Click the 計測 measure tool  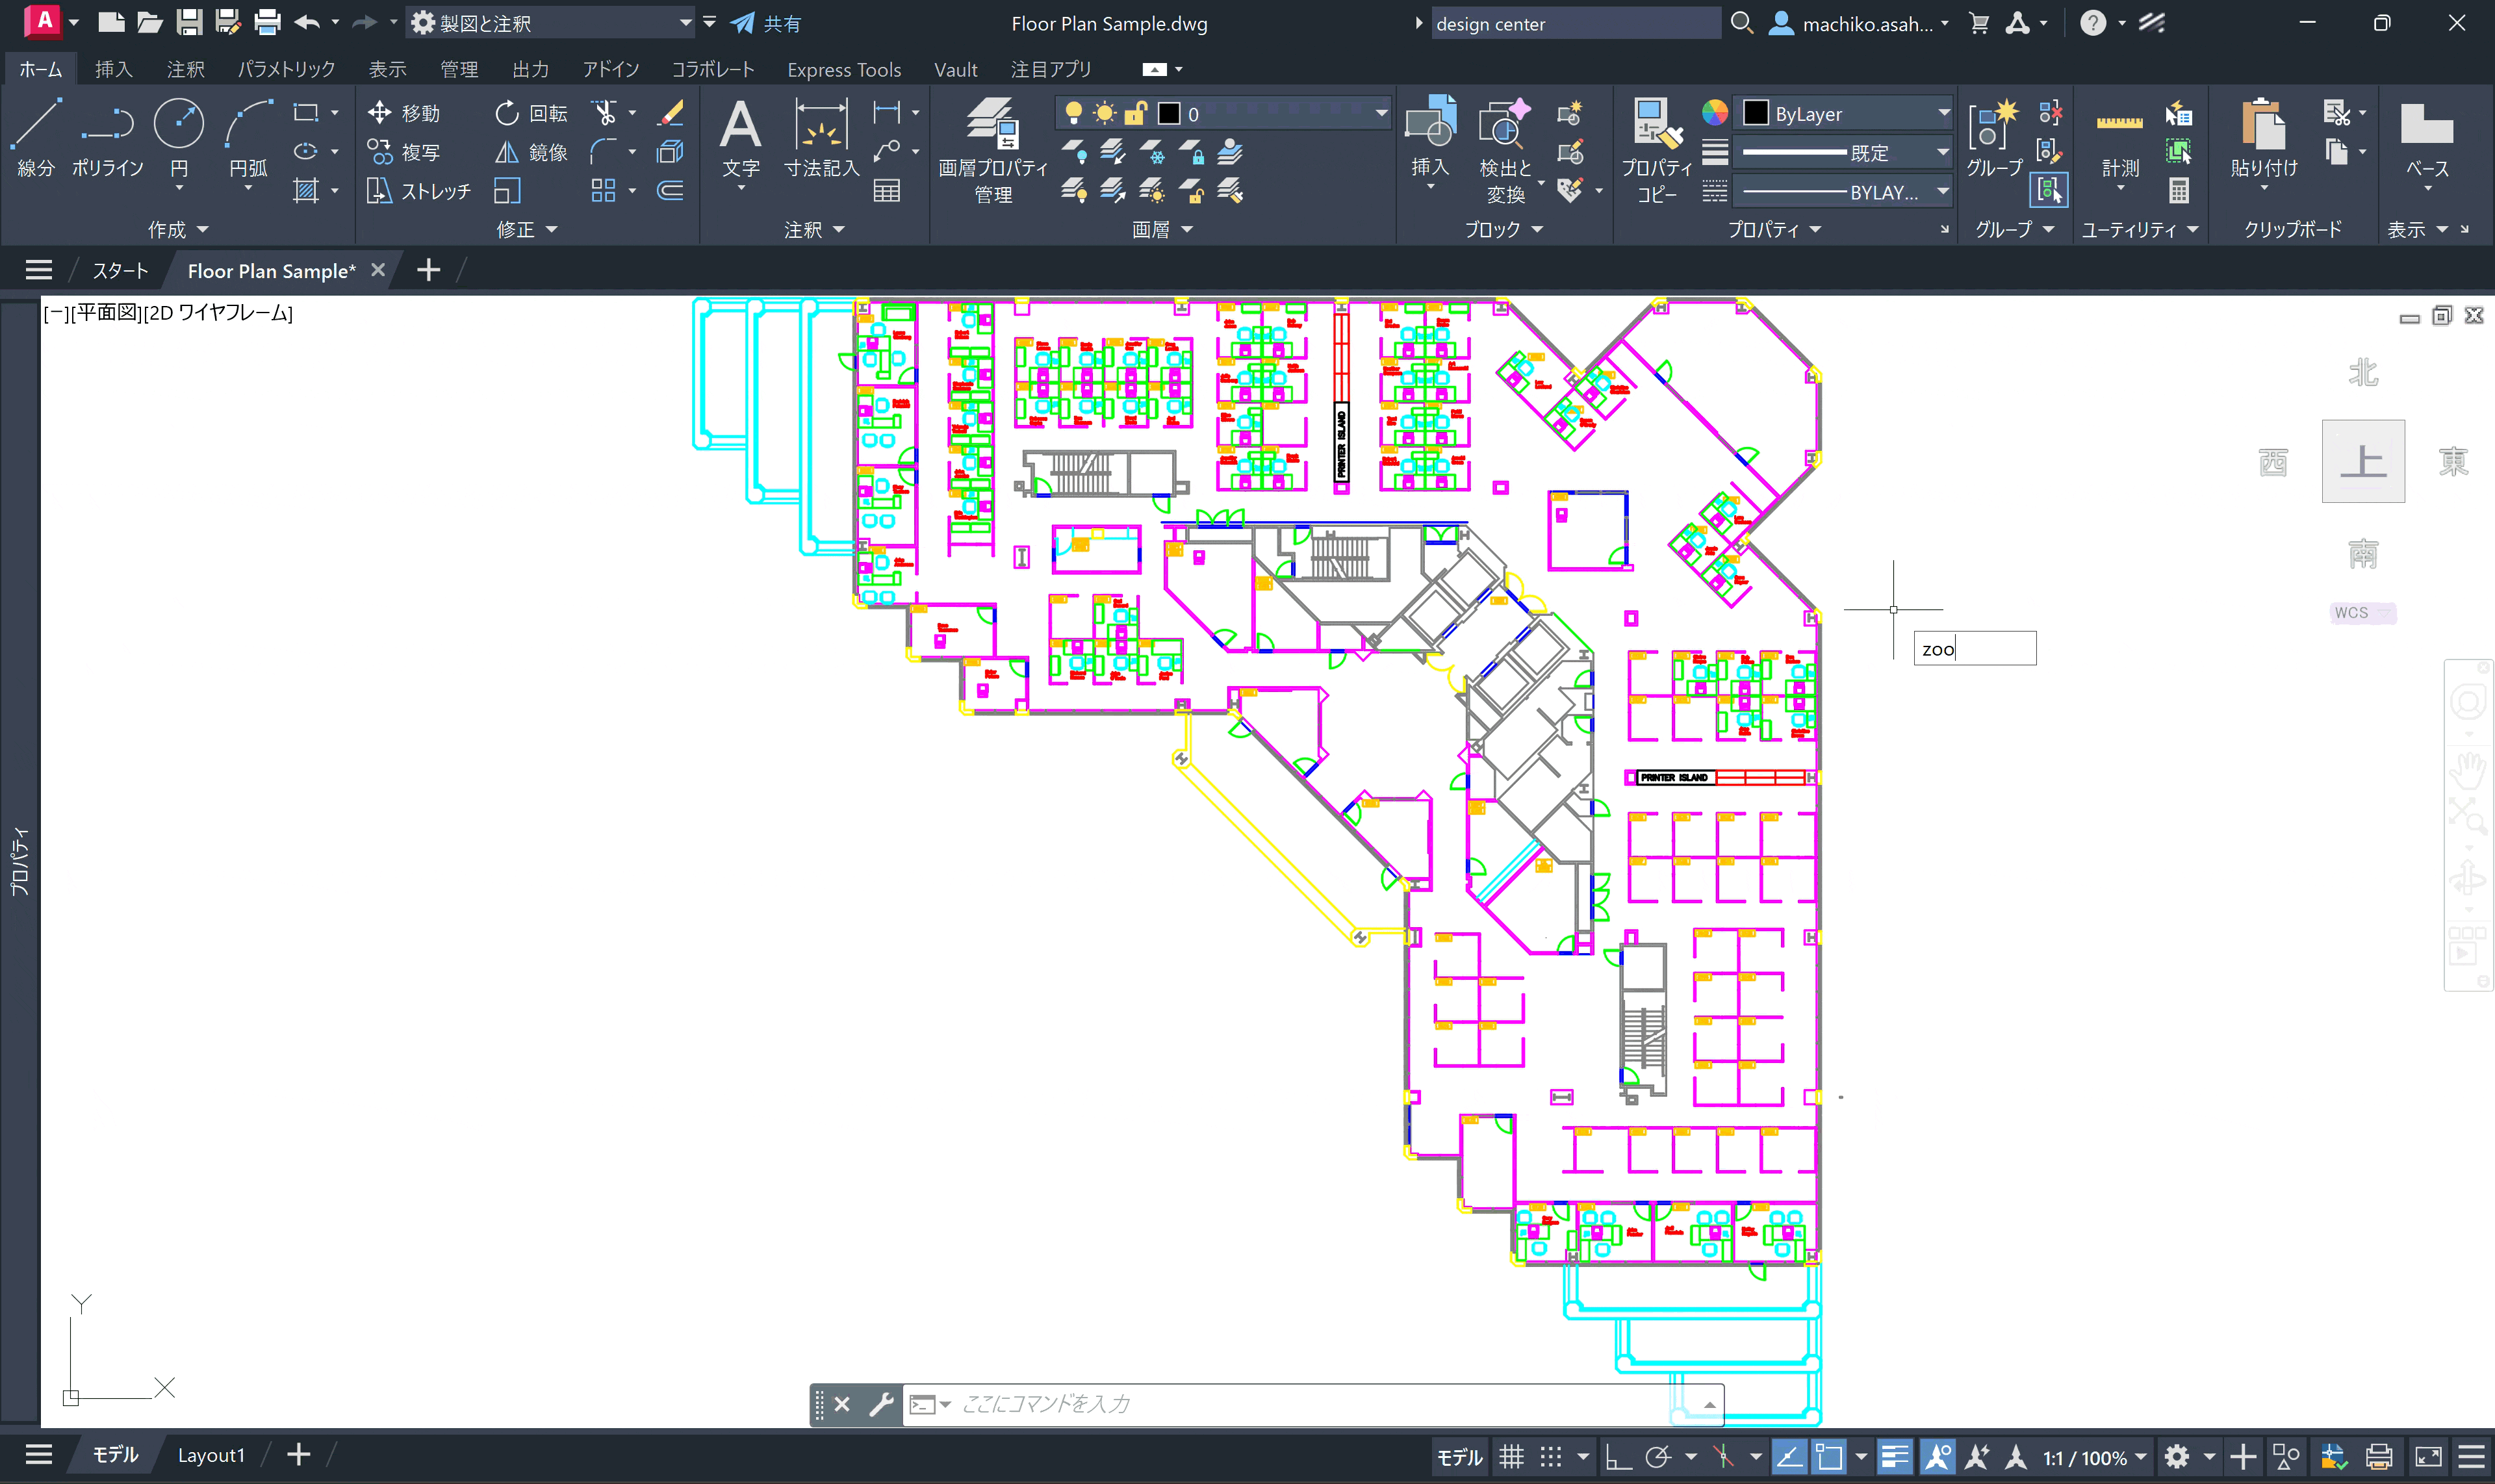click(2120, 145)
